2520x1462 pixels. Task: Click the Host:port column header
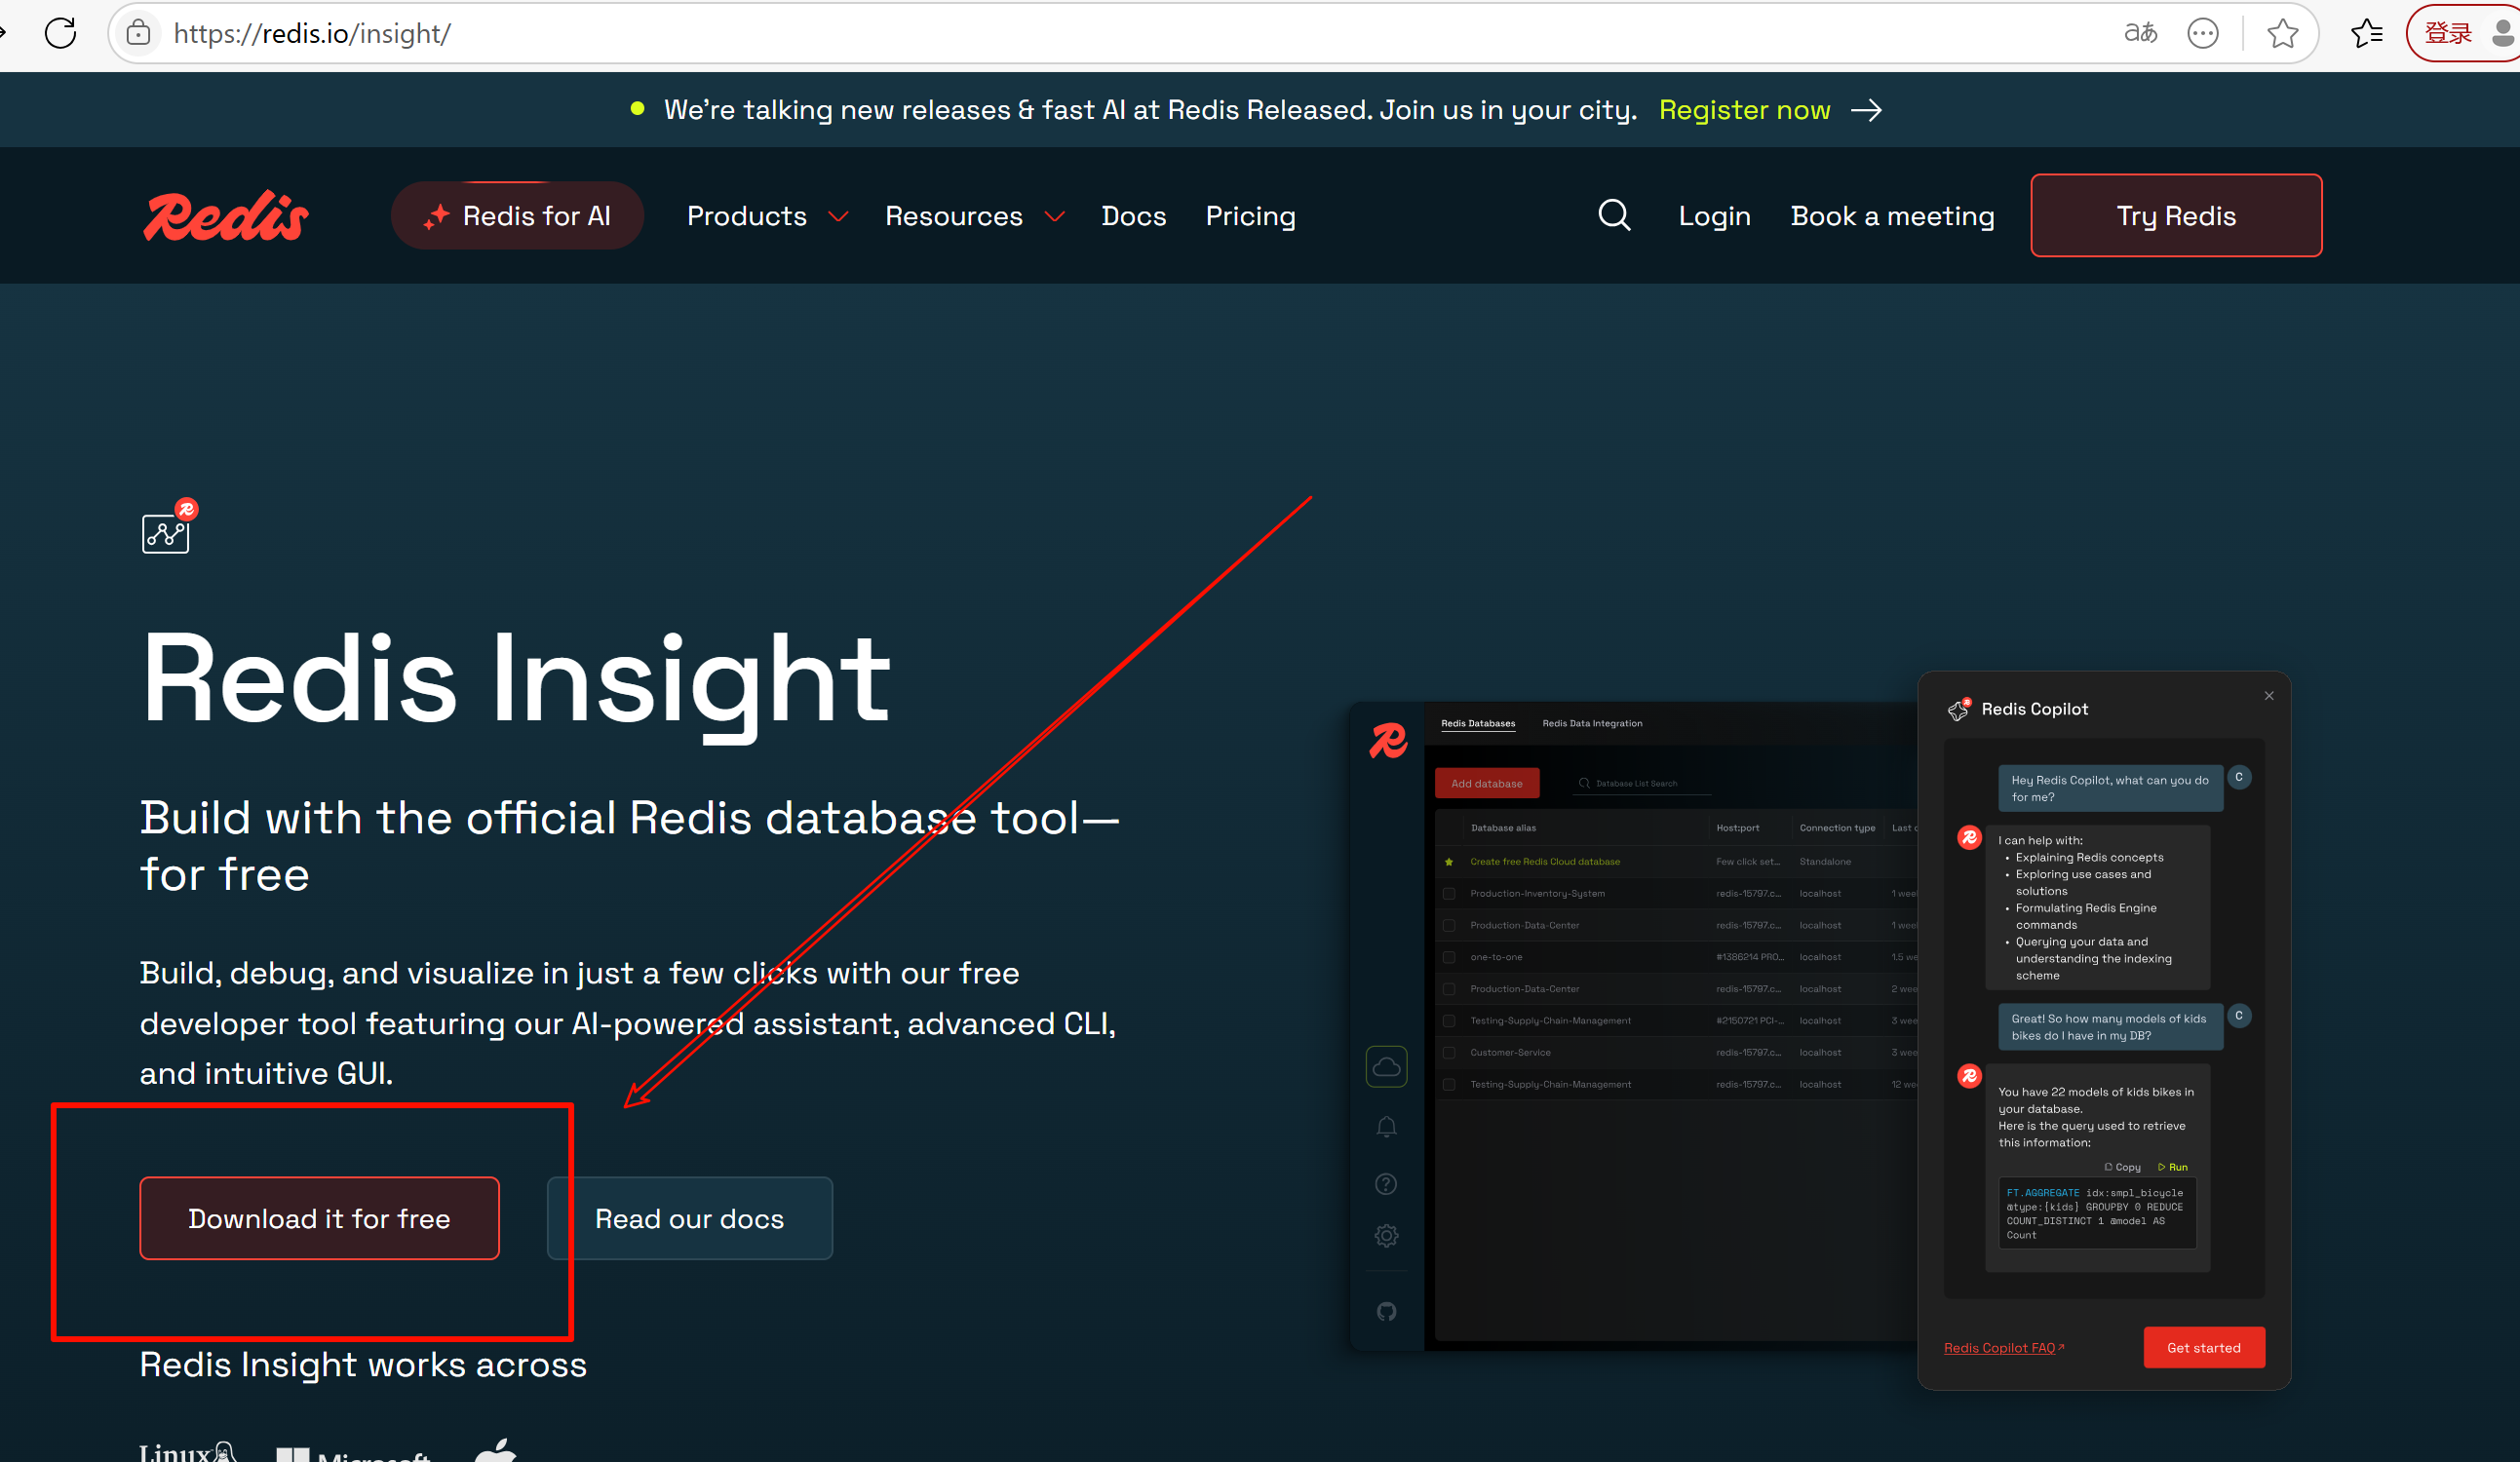1738,828
